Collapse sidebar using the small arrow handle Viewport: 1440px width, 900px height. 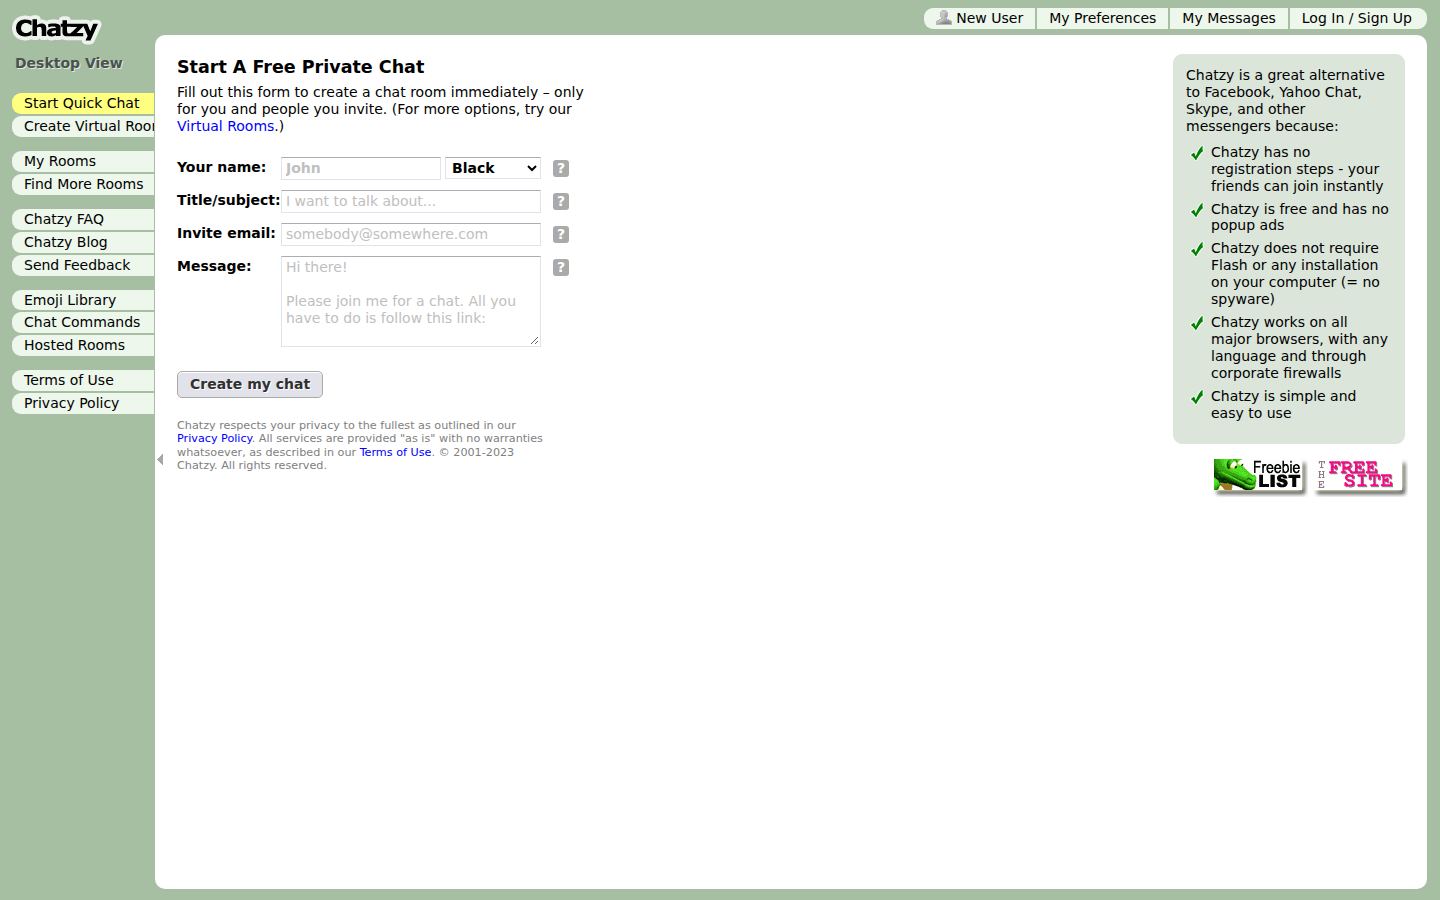click(160, 460)
